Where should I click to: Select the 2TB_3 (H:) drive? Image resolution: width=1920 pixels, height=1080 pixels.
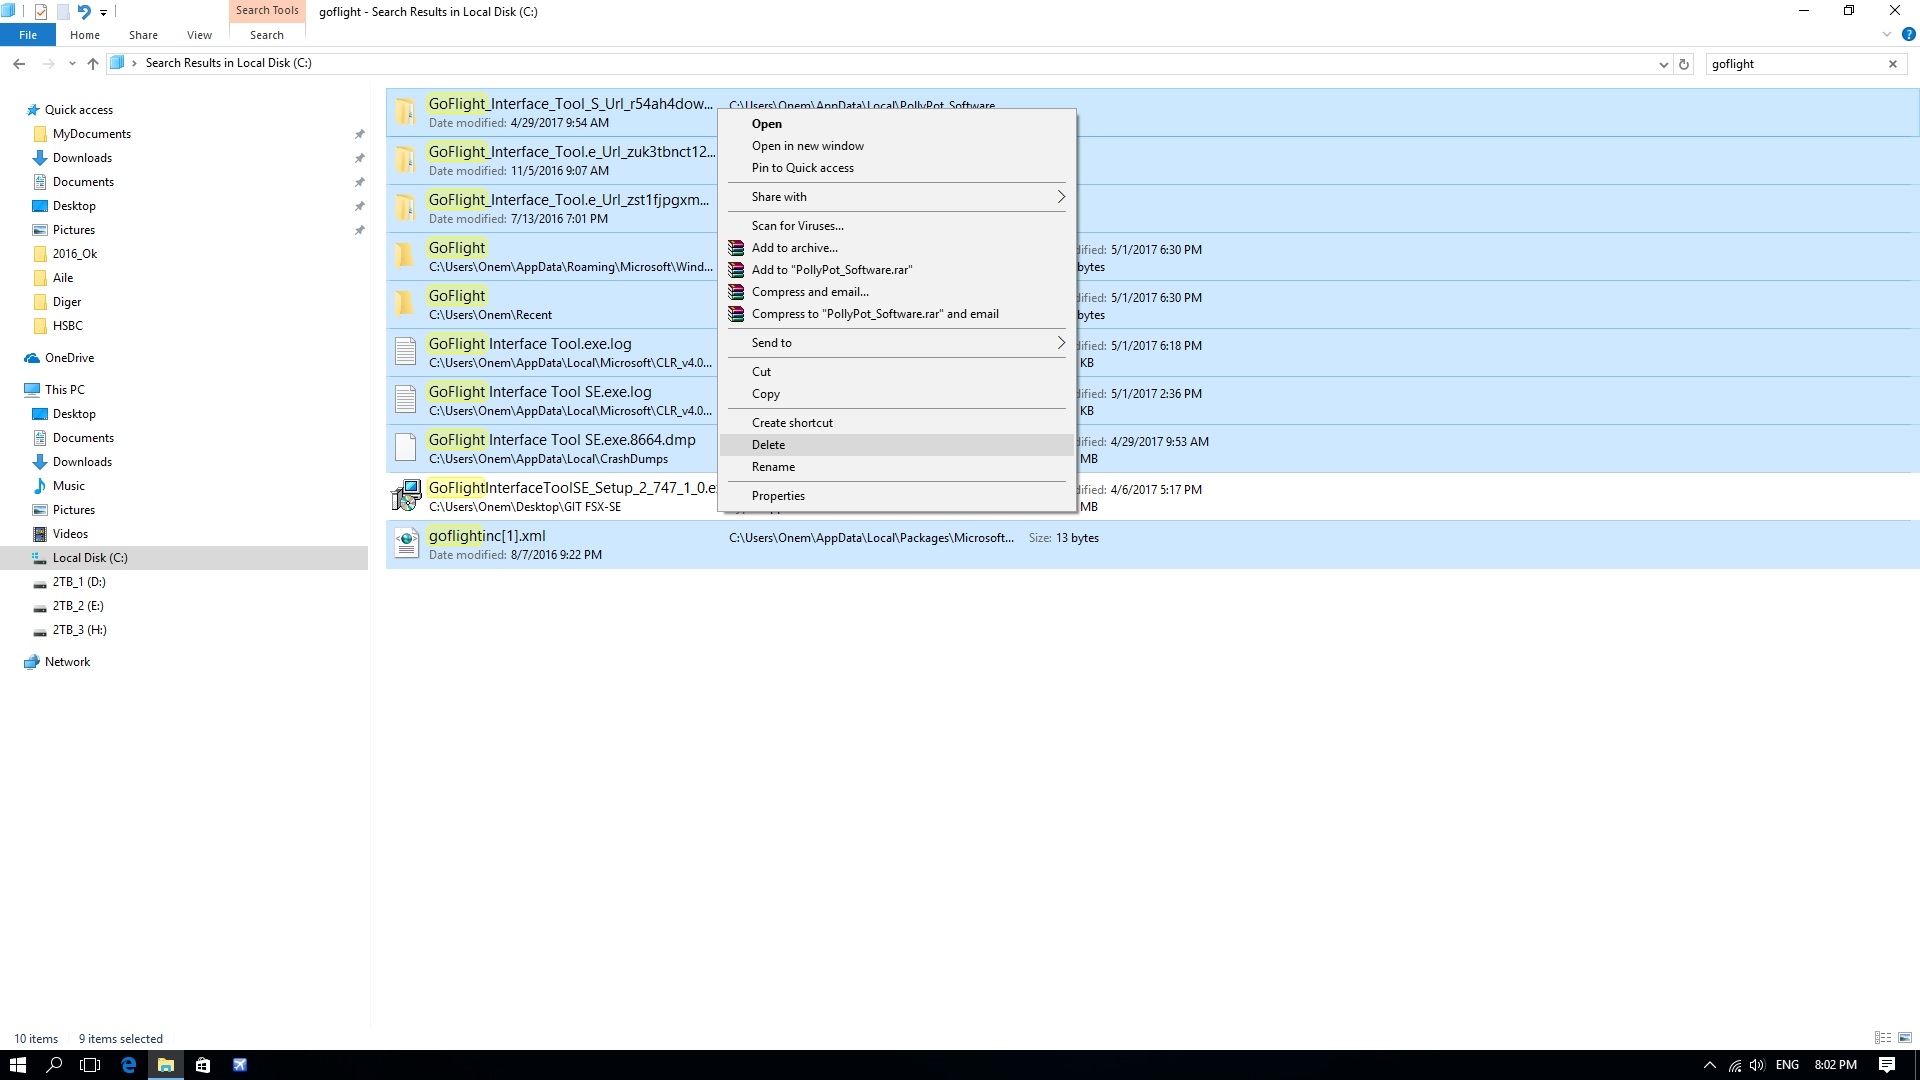pos(79,630)
